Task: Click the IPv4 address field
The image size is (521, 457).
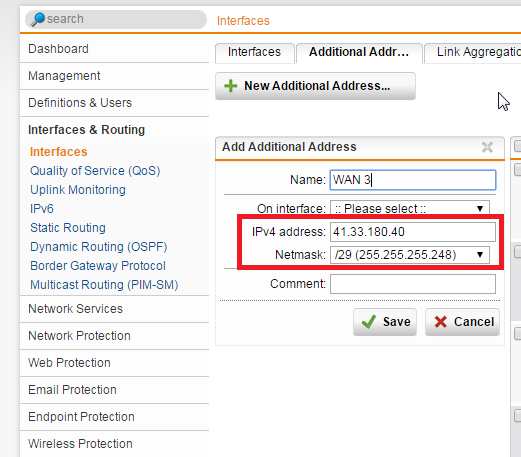Action: coord(413,232)
